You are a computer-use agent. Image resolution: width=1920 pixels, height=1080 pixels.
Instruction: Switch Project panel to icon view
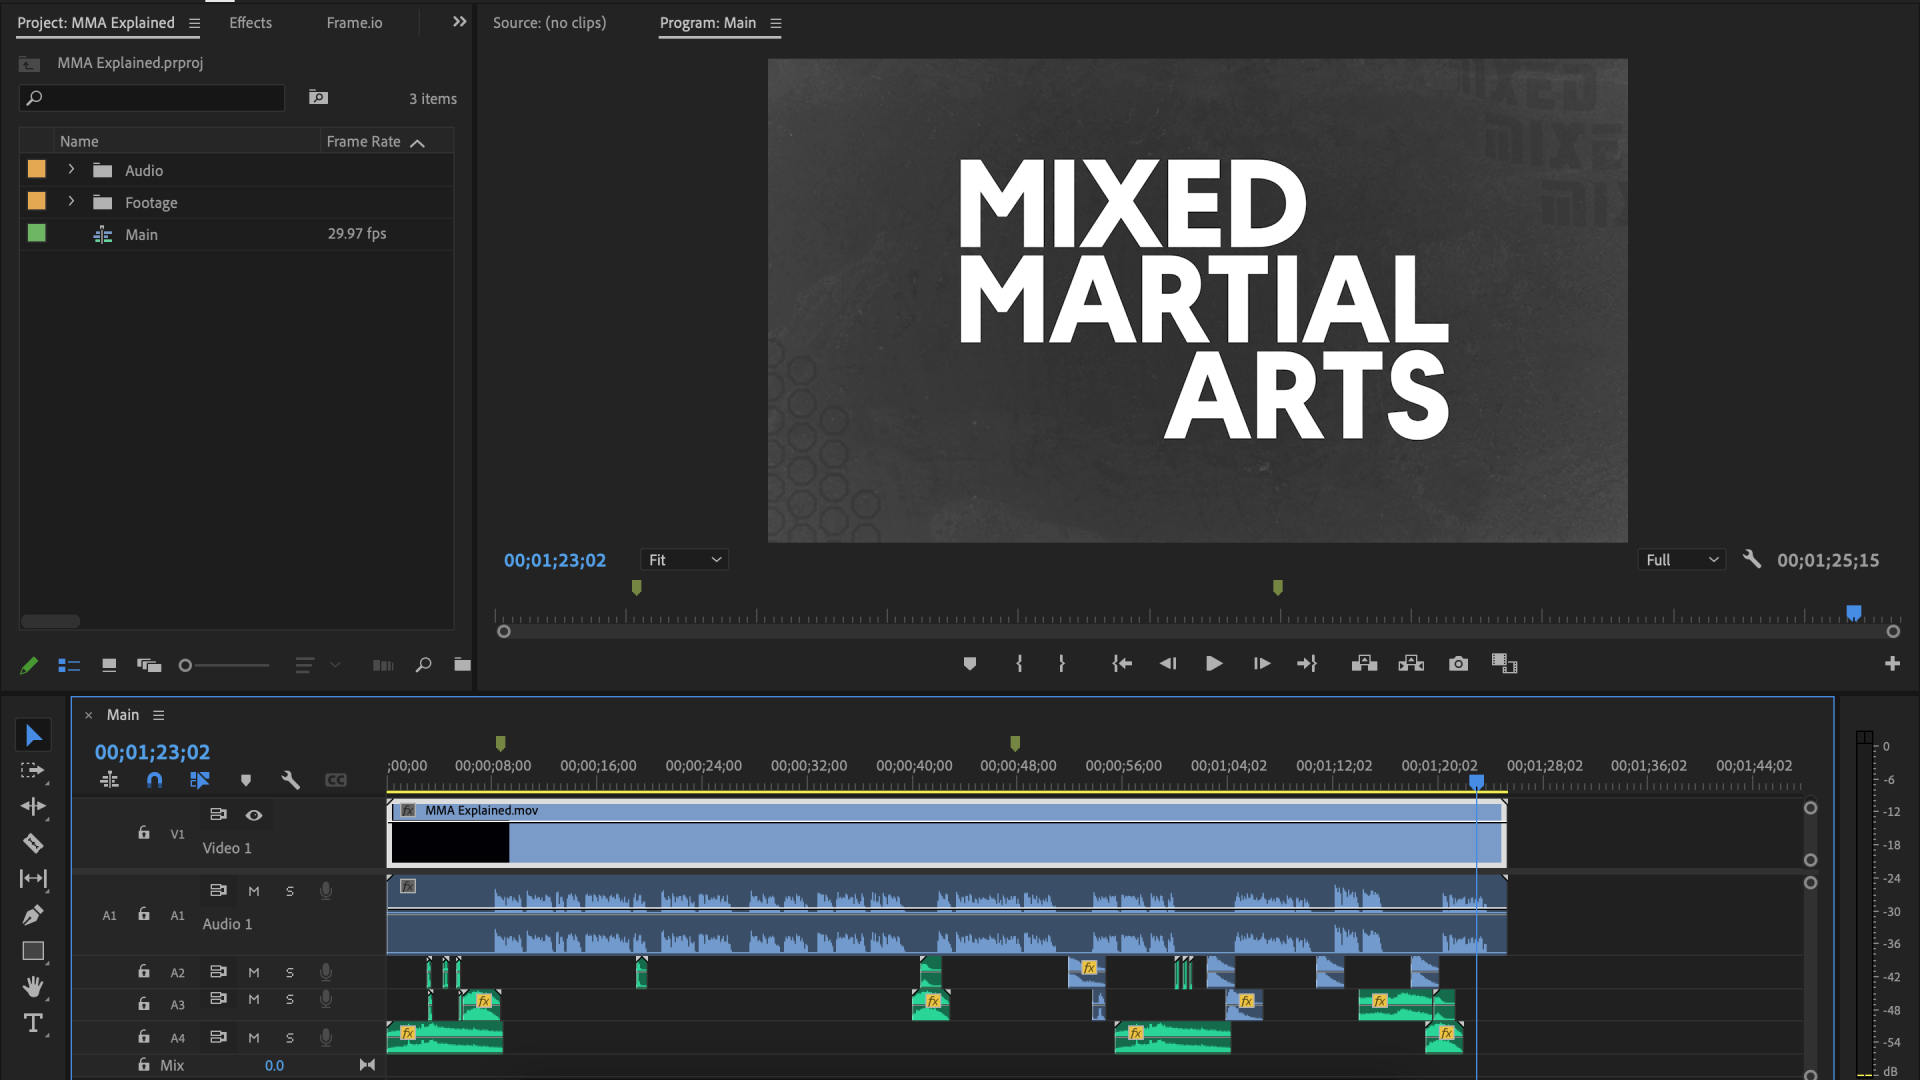(x=109, y=665)
